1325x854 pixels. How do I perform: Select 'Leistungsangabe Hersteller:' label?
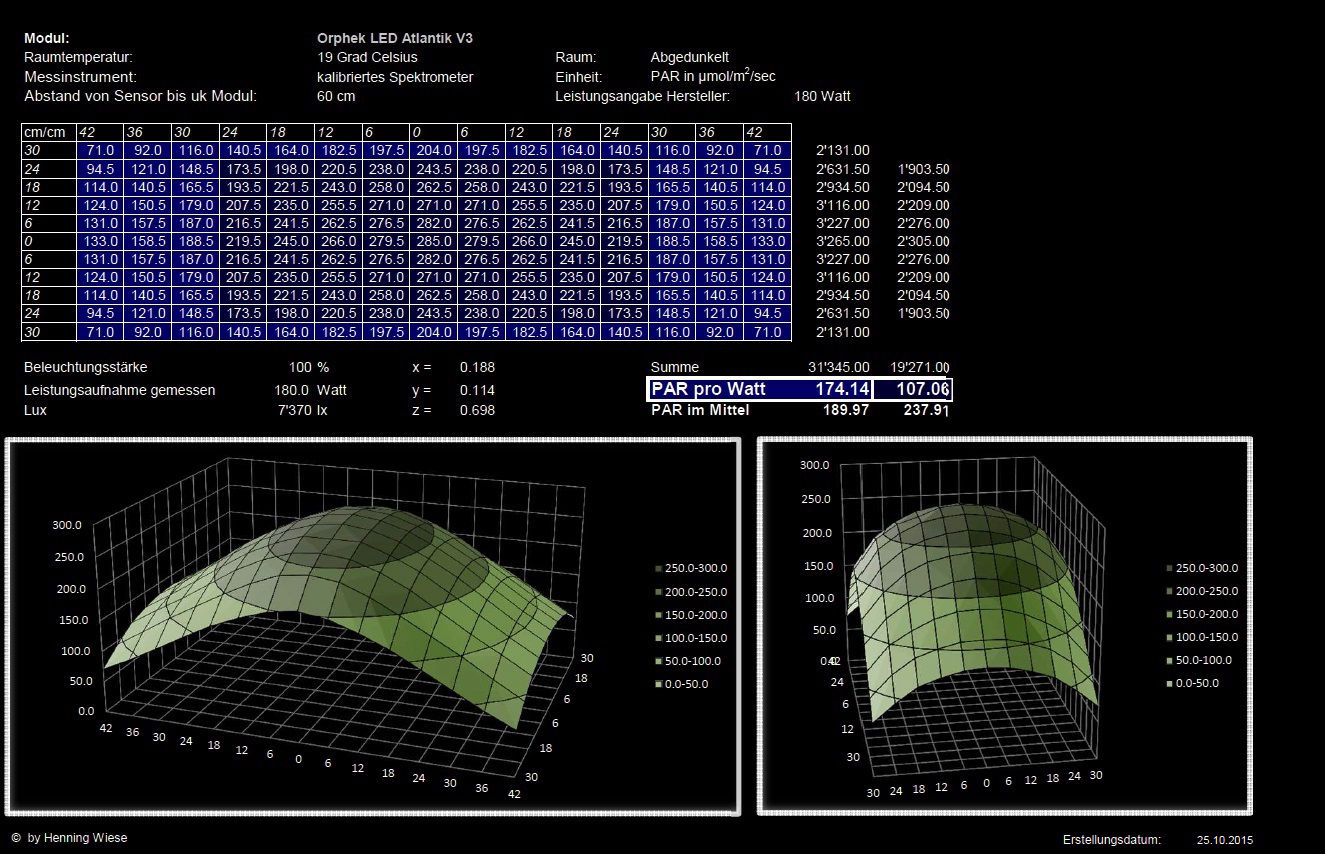(642, 97)
